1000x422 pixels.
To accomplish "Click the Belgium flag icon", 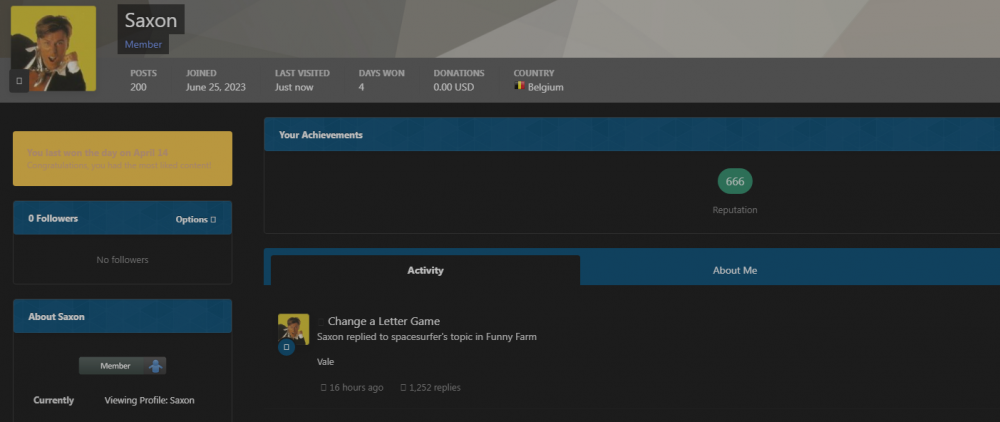I will (x=519, y=87).
